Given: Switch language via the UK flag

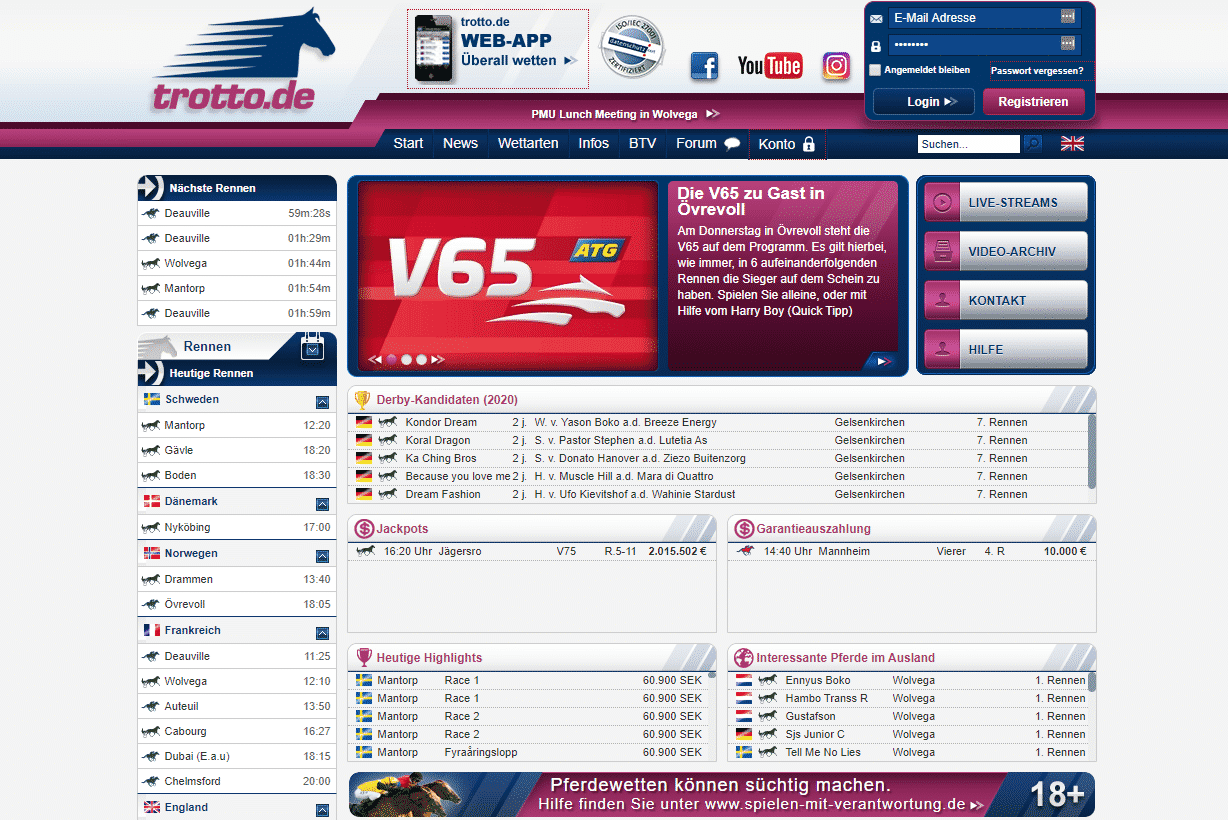Looking at the screenshot, I should tap(1072, 143).
